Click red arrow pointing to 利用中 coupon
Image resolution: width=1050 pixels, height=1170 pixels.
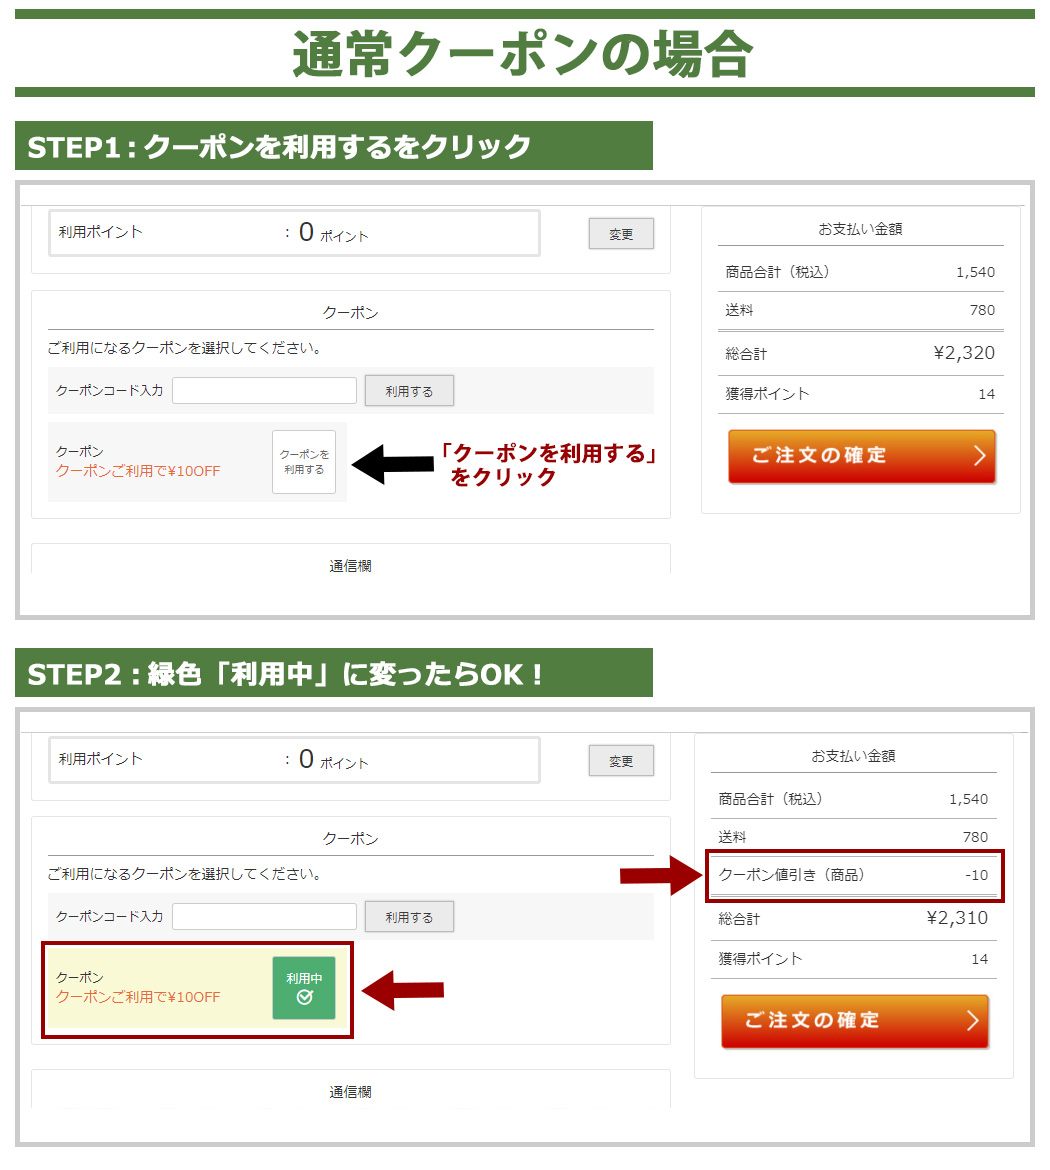(x=403, y=990)
